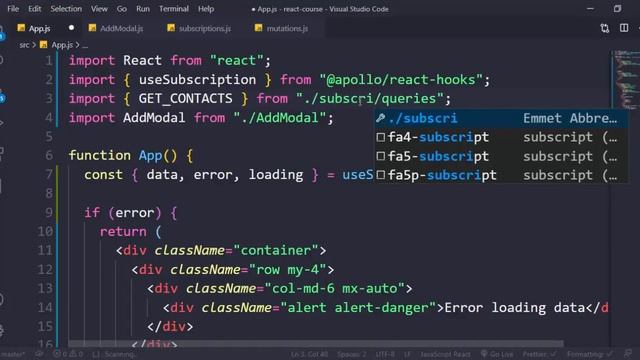Click the Prettier status item
The width and height of the screenshot is (640, 360).
pyautogui.click(x=539, y=354)
